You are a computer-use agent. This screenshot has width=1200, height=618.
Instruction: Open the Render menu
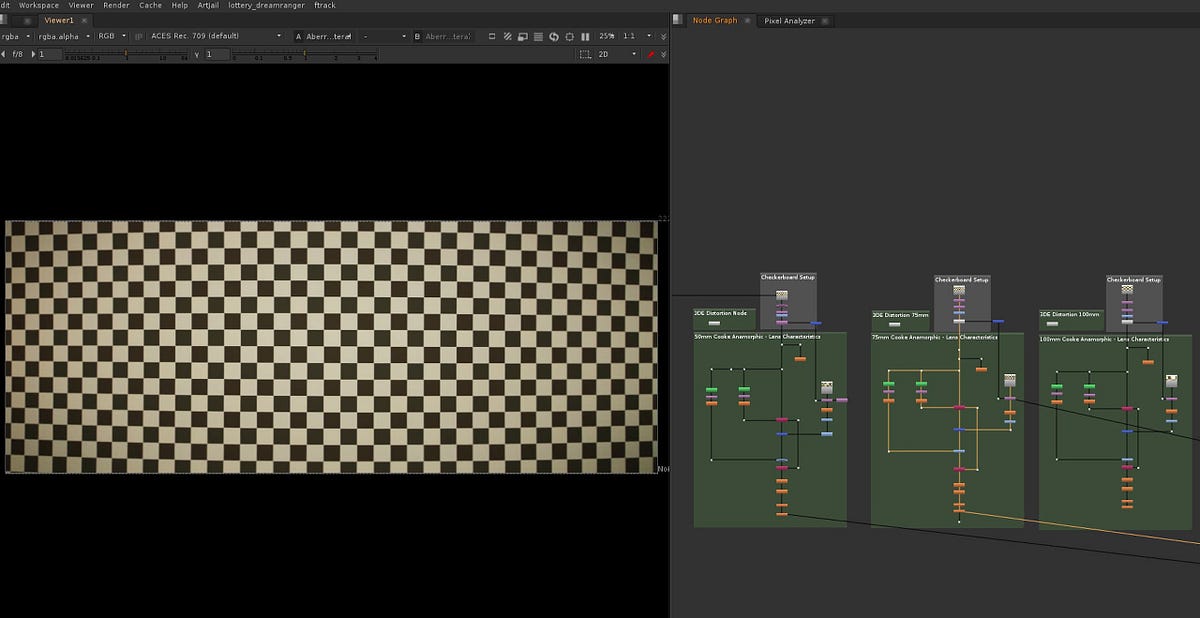[x=116, y=5]
